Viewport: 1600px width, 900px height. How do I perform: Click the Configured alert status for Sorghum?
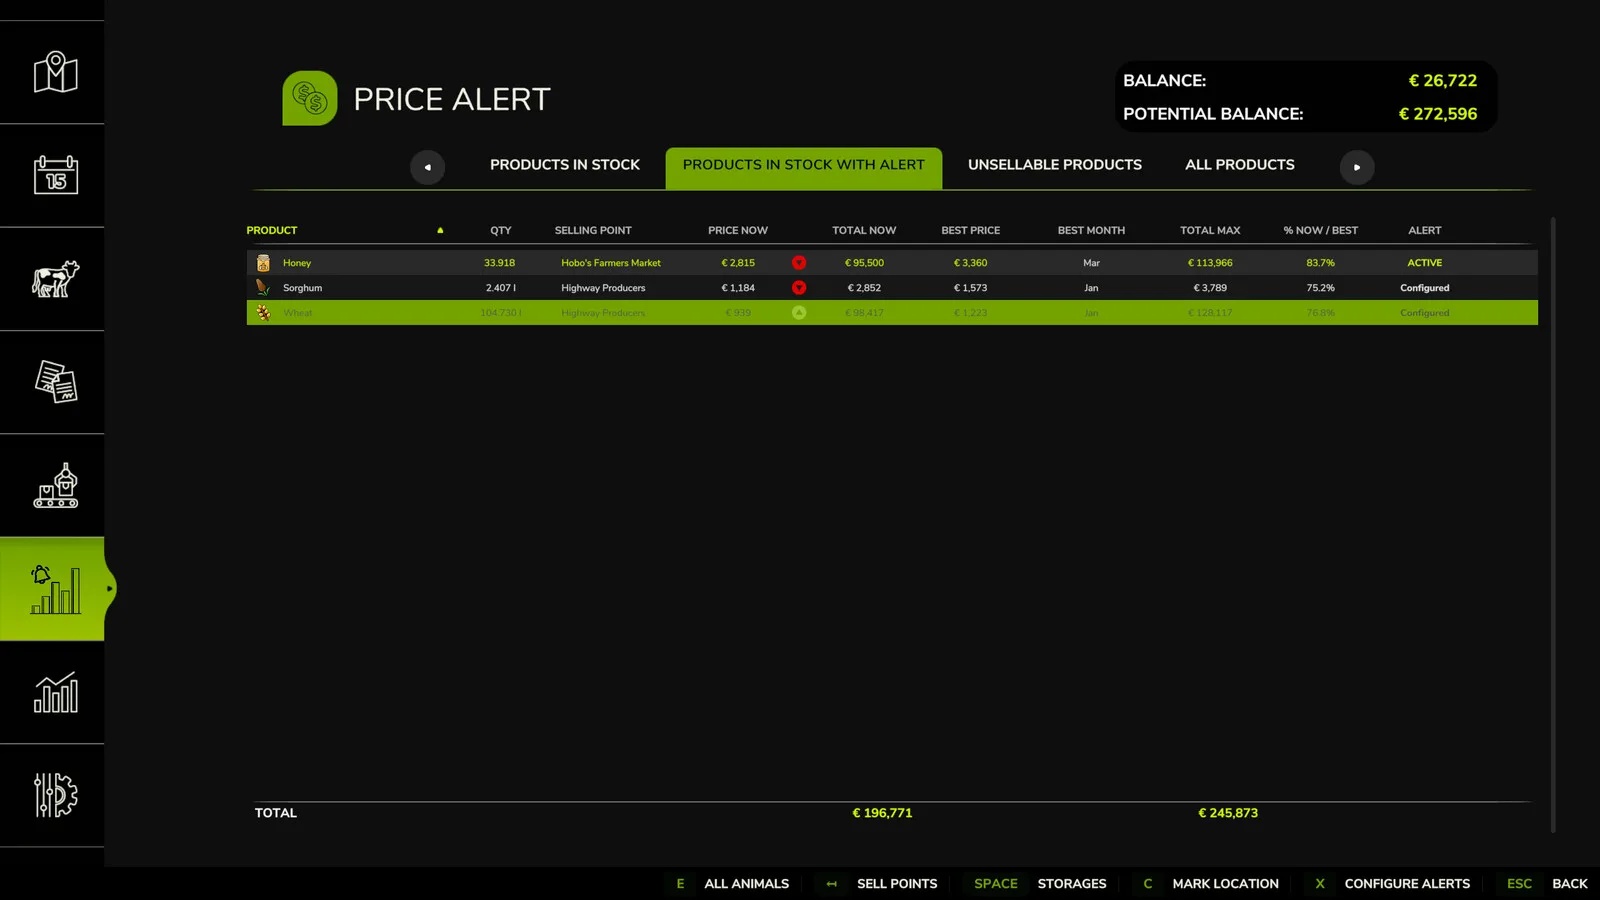pyautogui.click(x=1425, y=288)
